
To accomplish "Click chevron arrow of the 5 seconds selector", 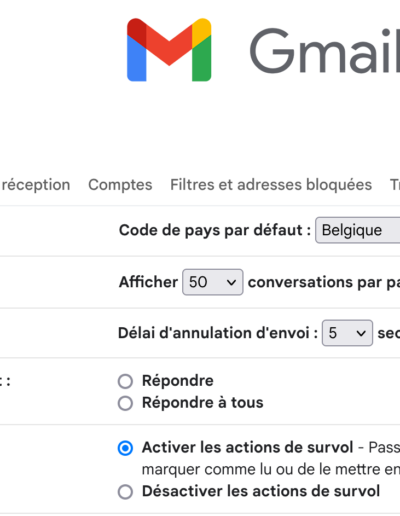I will click(361, 333).
